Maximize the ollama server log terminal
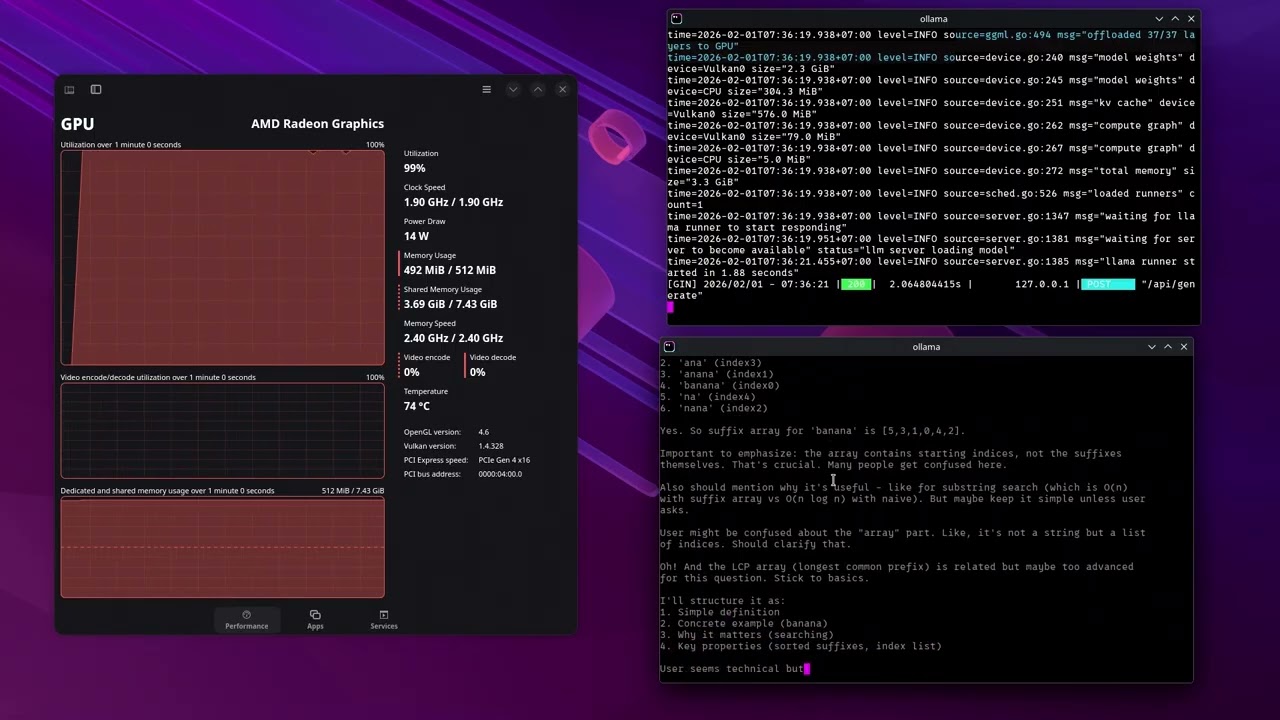1280x720 pixels. point(1175,19)
